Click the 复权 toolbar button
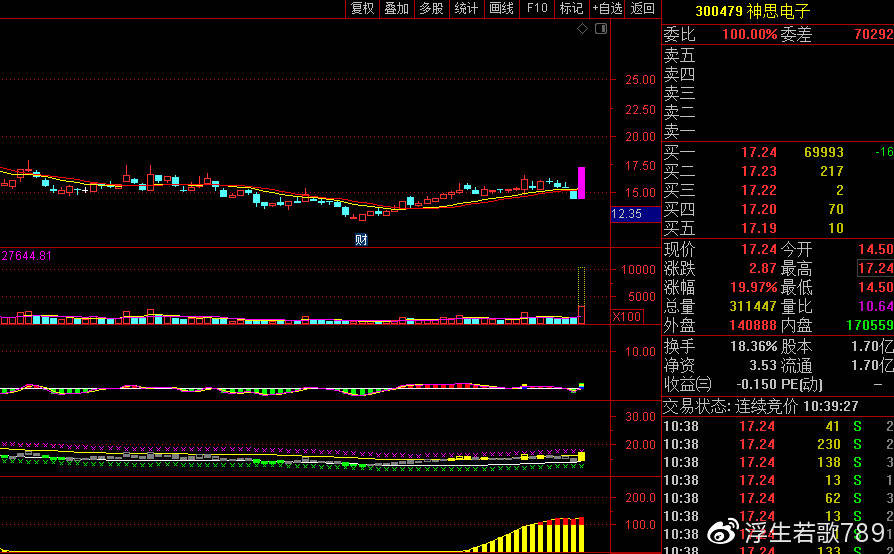This screenshot has height=554, width=894. (361, 8)
